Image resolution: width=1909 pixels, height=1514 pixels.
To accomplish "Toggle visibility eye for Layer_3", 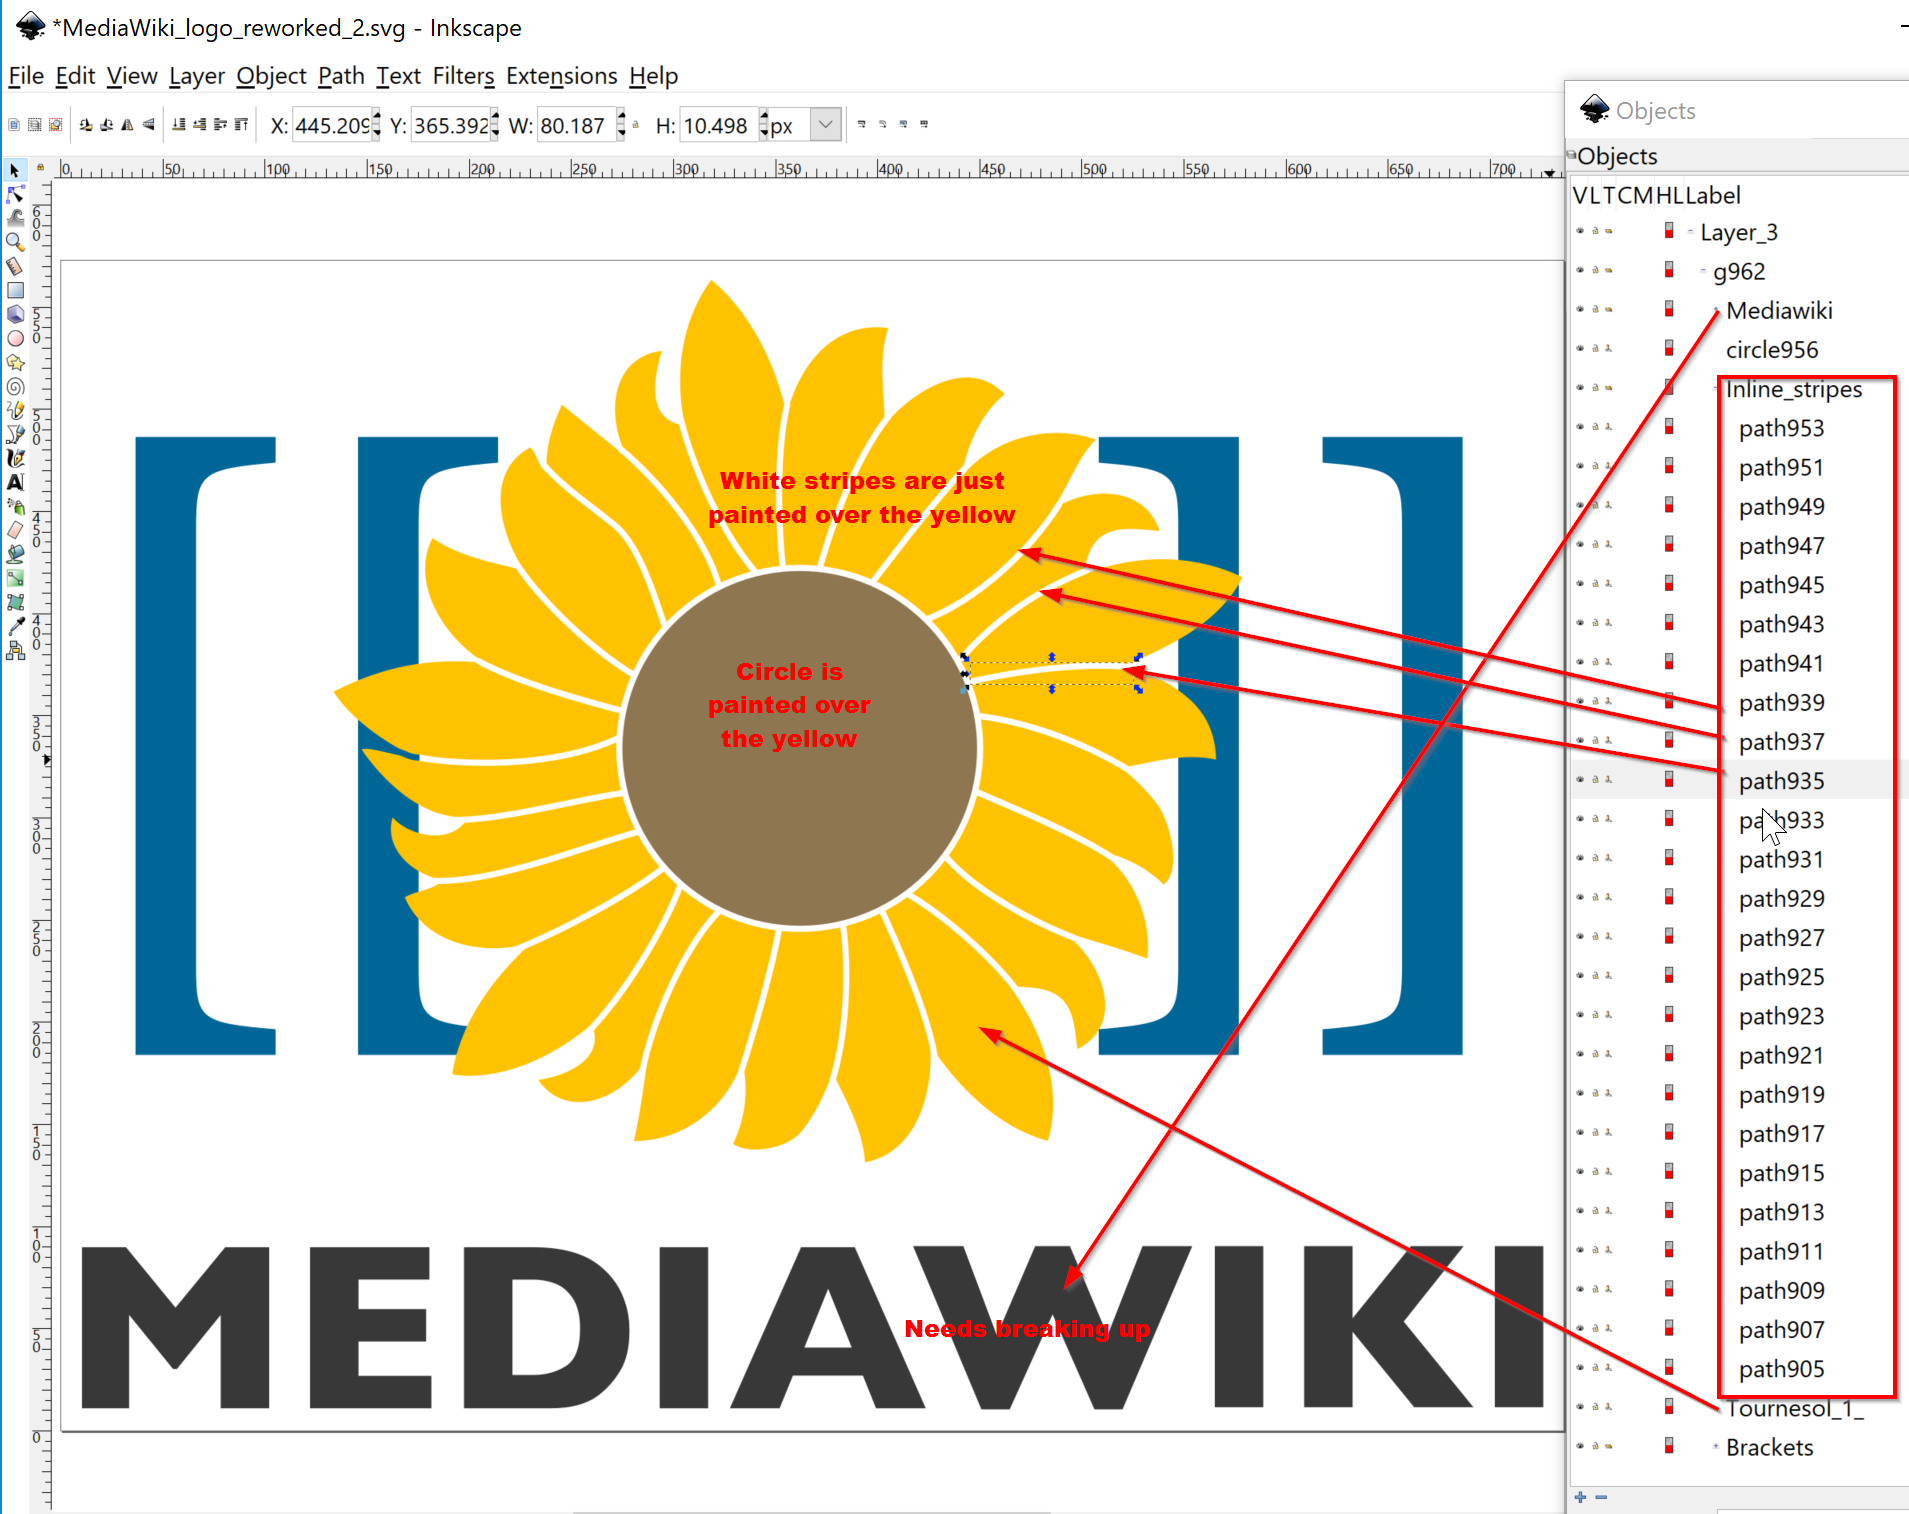I will click(x=1580, y=231).
